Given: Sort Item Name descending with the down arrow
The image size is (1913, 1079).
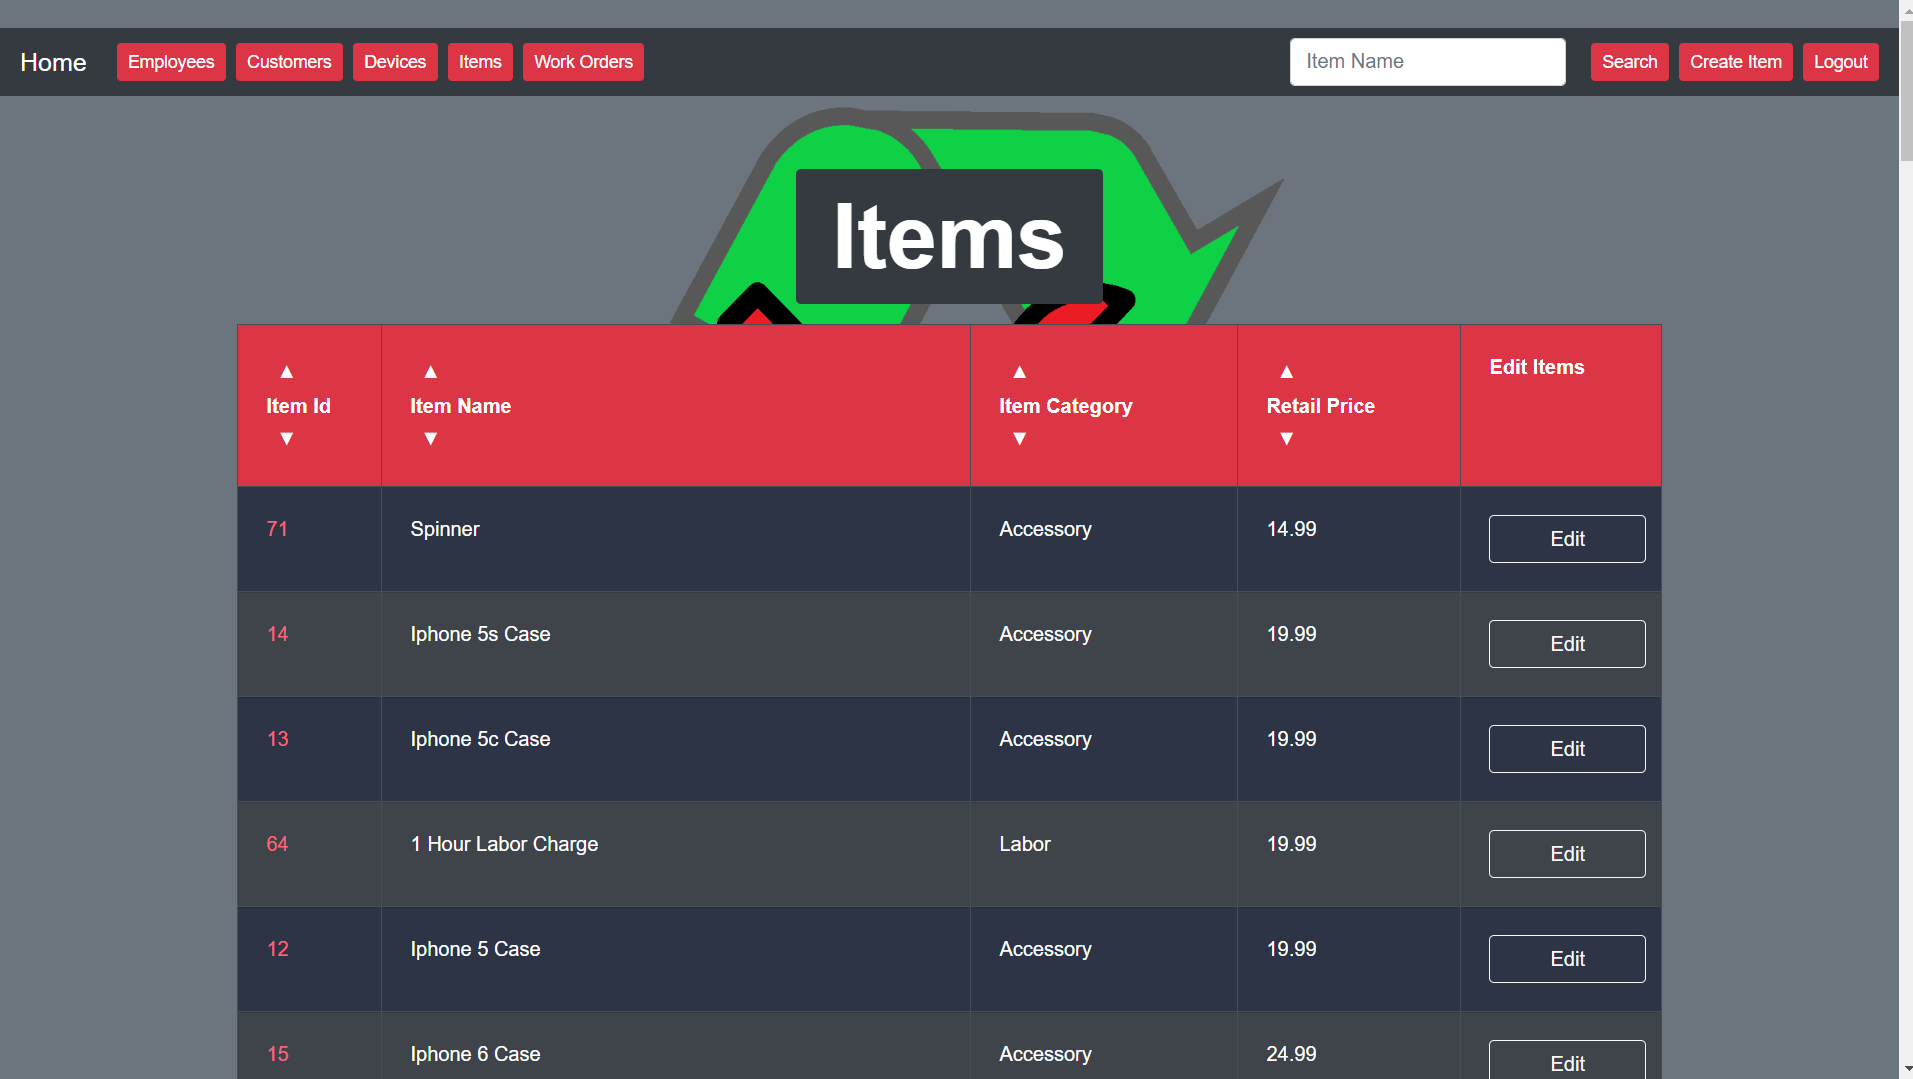Looking at the screenshot, I should click(x=431, y=439).
